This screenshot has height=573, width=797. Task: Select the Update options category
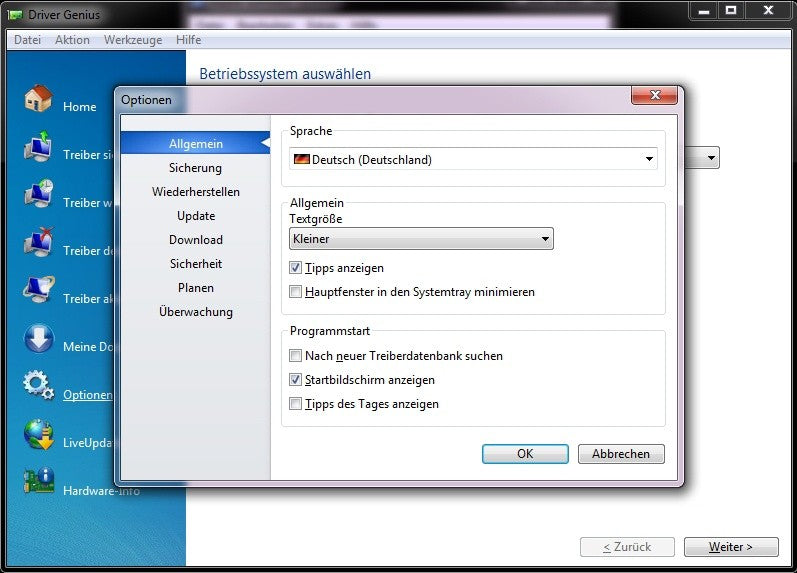click(196, 215)
